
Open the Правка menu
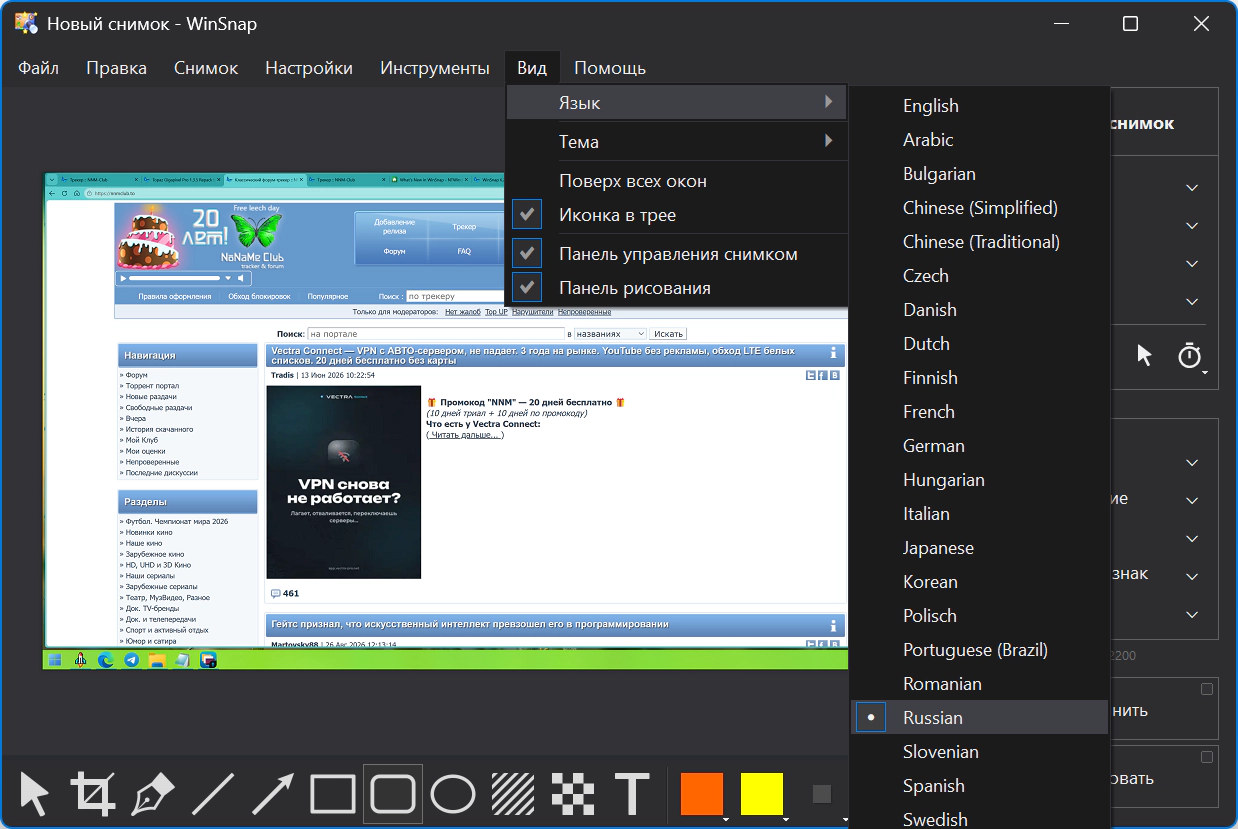pos(116,68)
